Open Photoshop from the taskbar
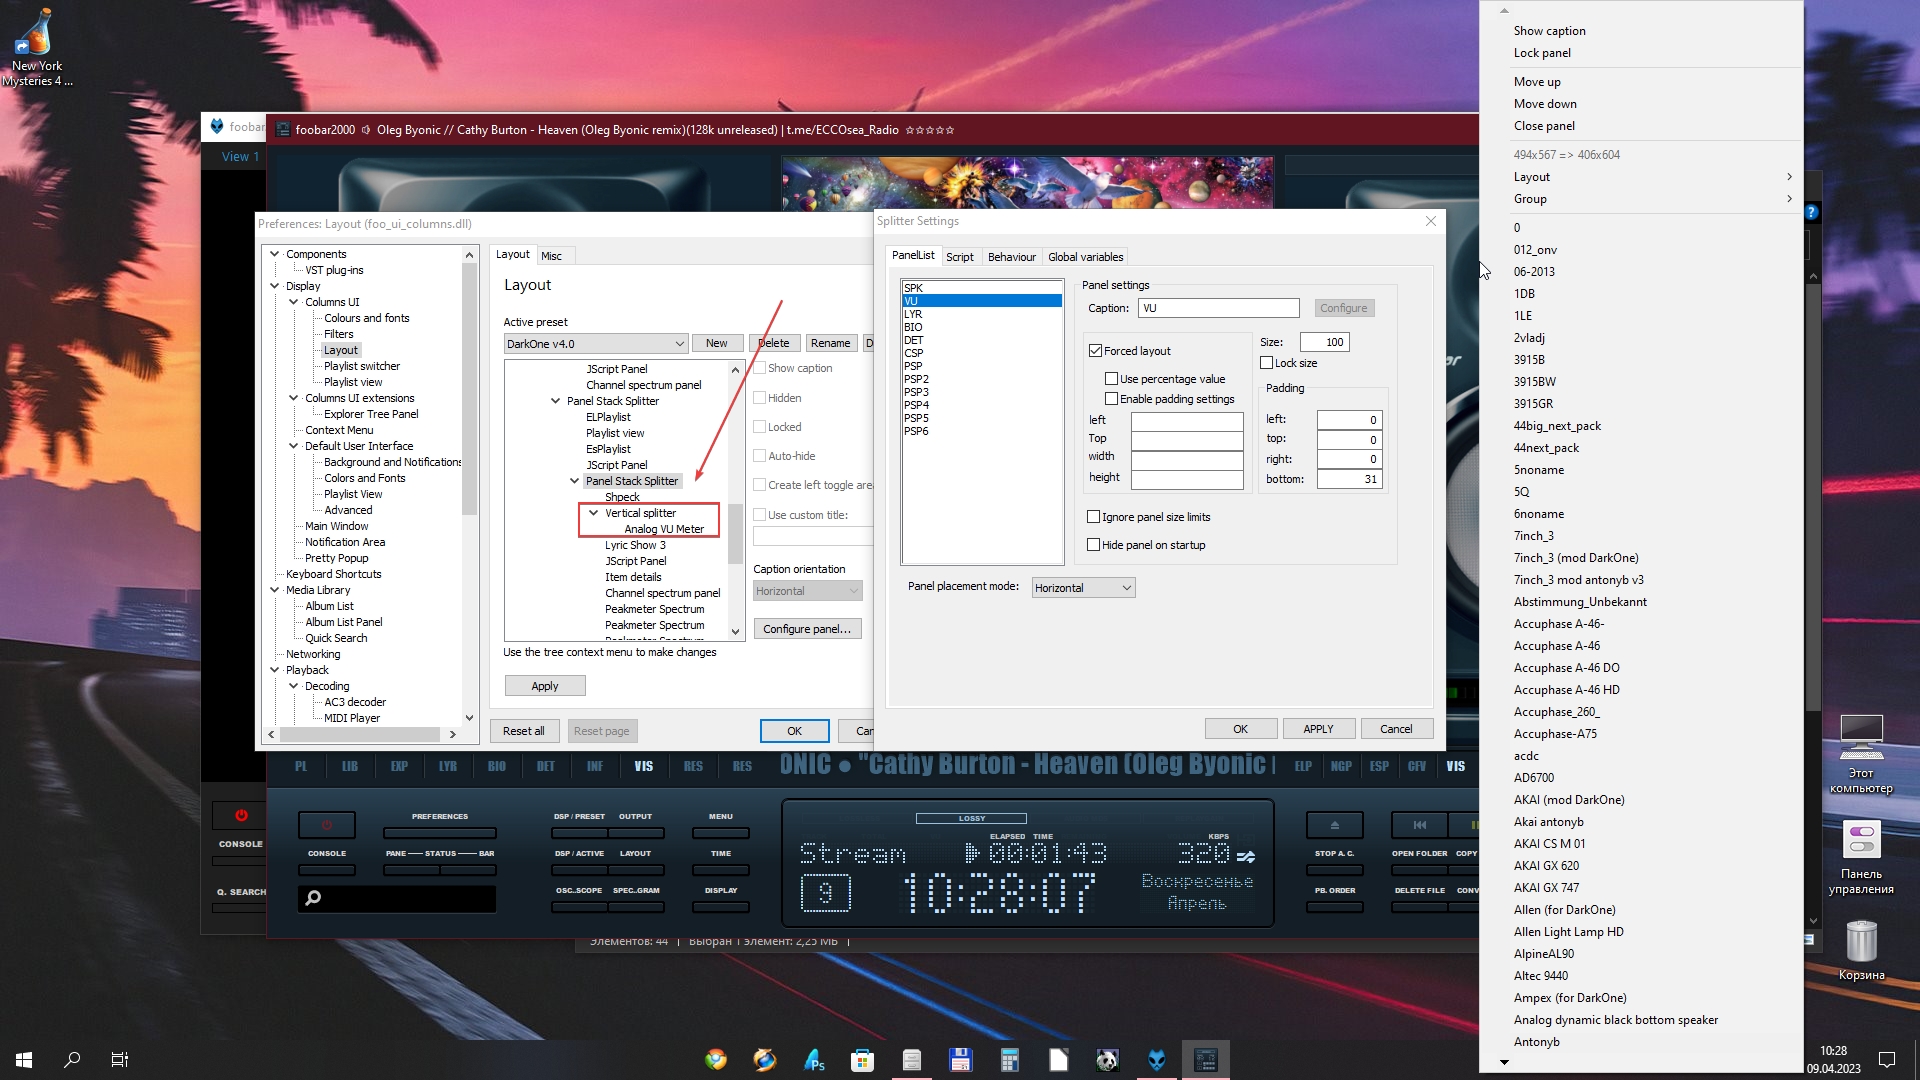 coord(814,1060)
